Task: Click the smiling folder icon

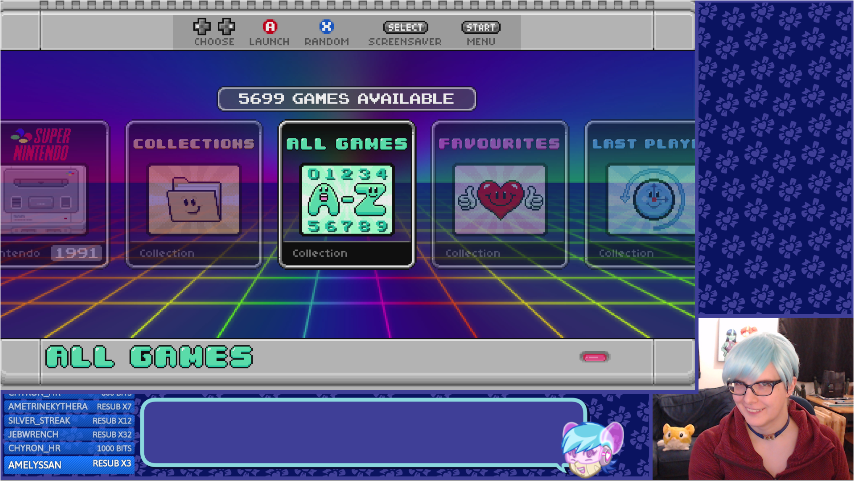Action: [194, 200]
